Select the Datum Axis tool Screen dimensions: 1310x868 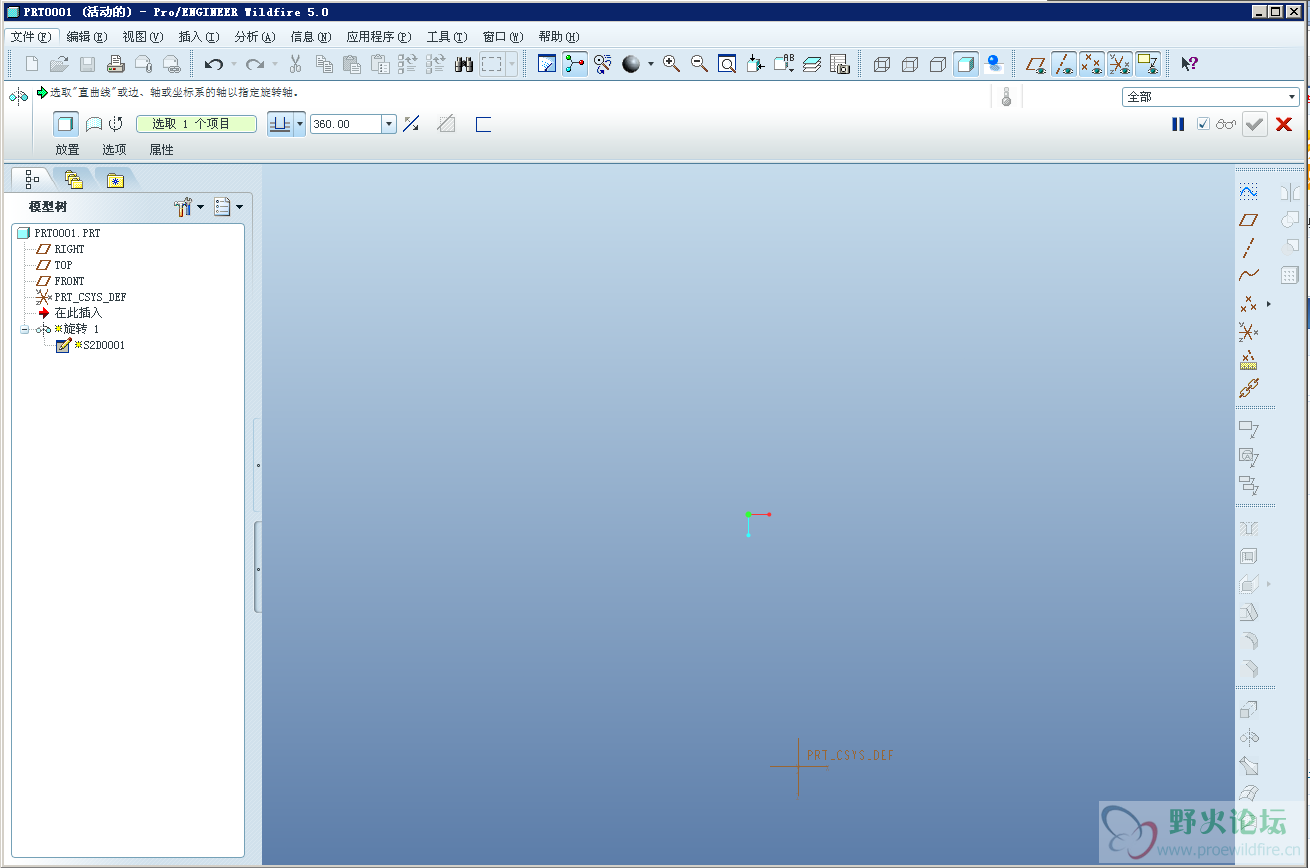(1248, 247)
